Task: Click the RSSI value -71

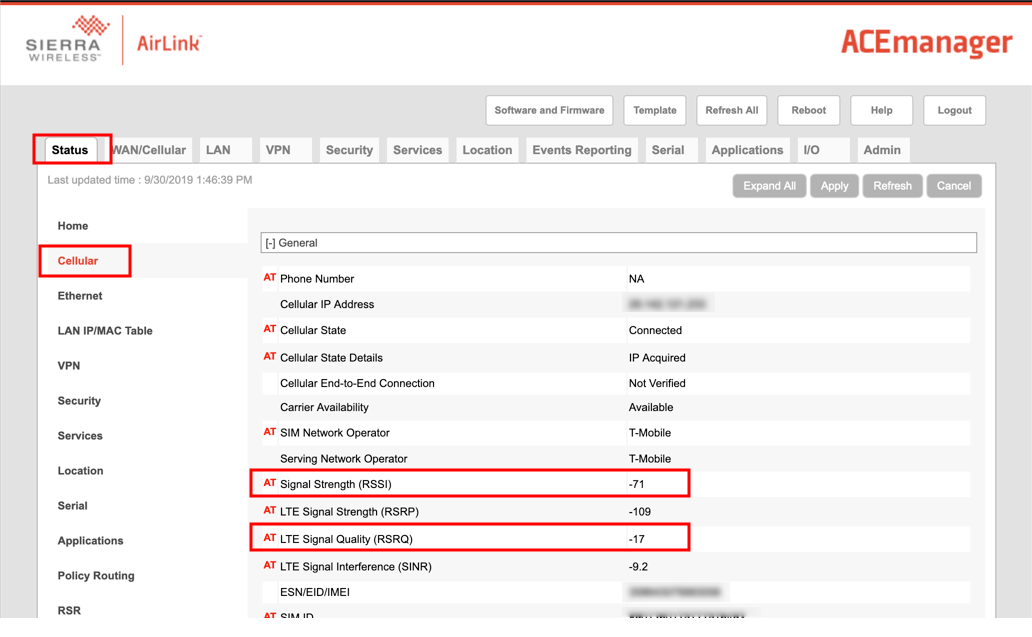Action: (636, 484)
